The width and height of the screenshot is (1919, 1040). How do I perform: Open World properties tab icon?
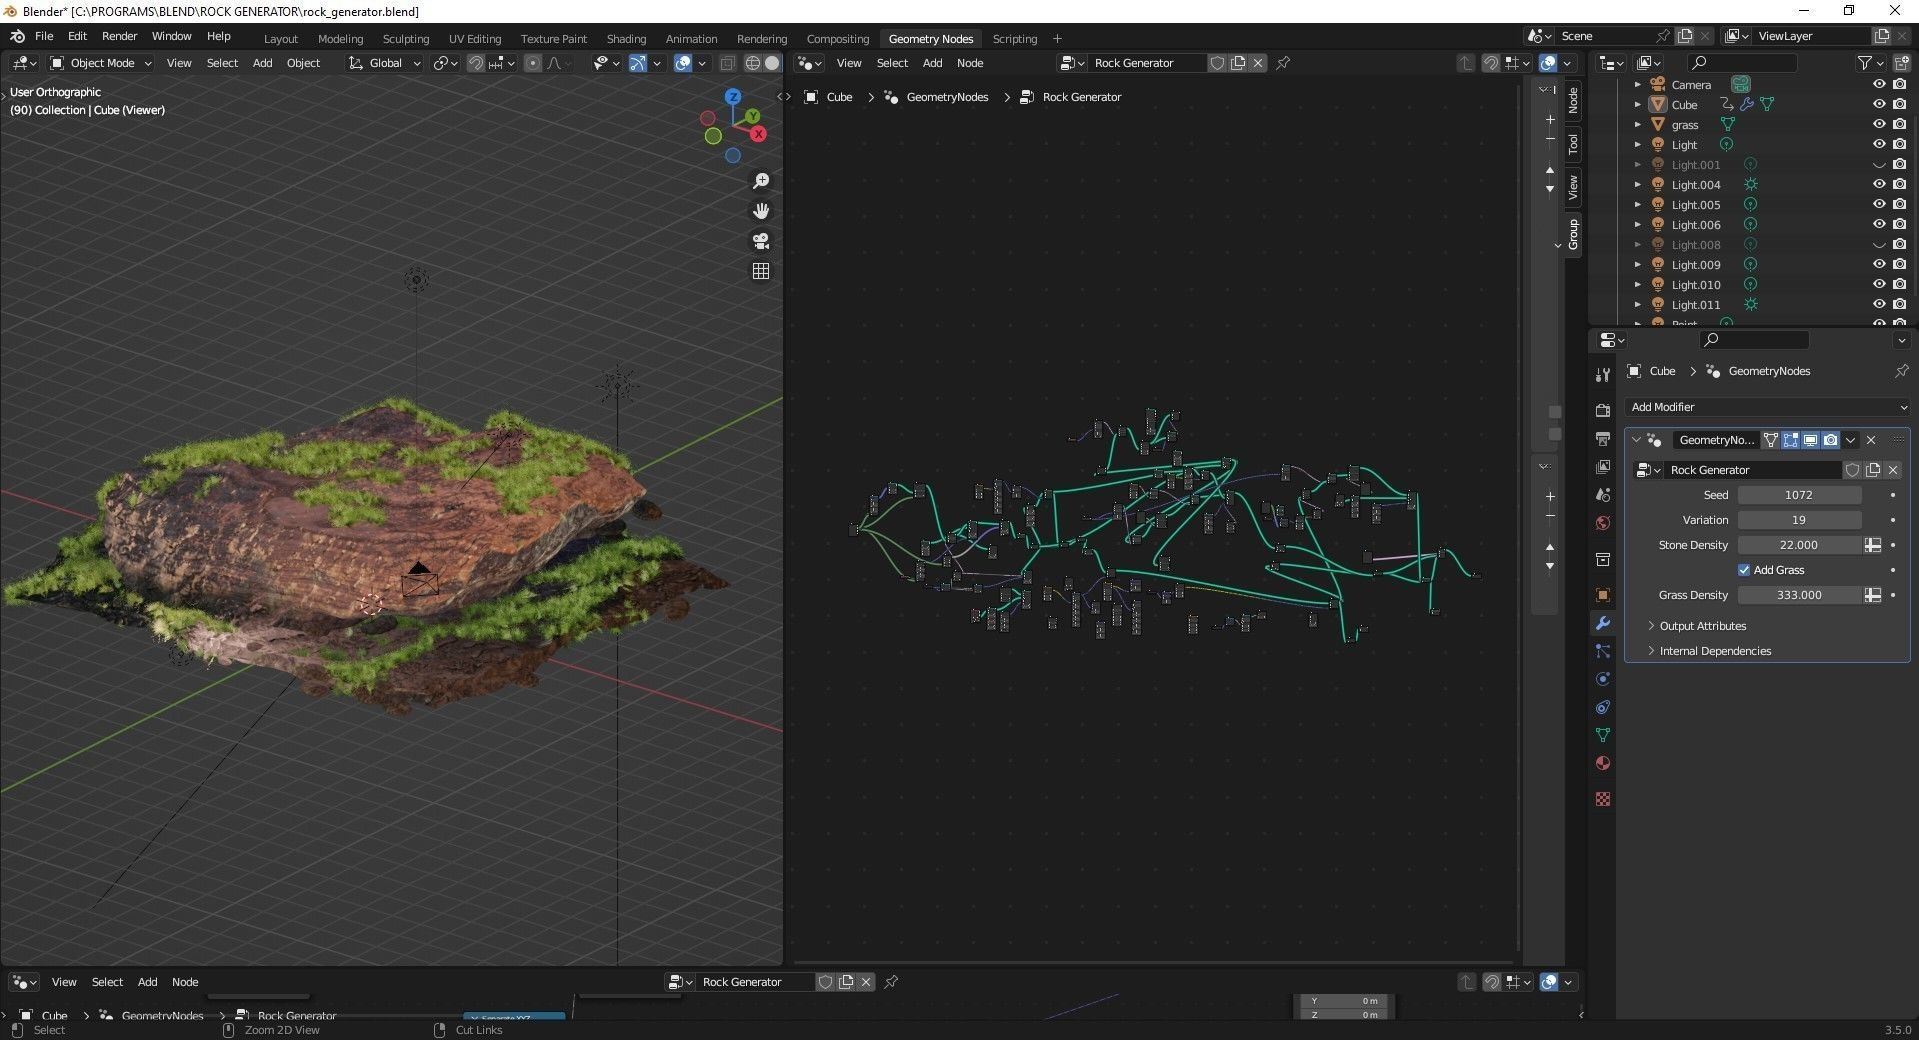[1603, 523]
